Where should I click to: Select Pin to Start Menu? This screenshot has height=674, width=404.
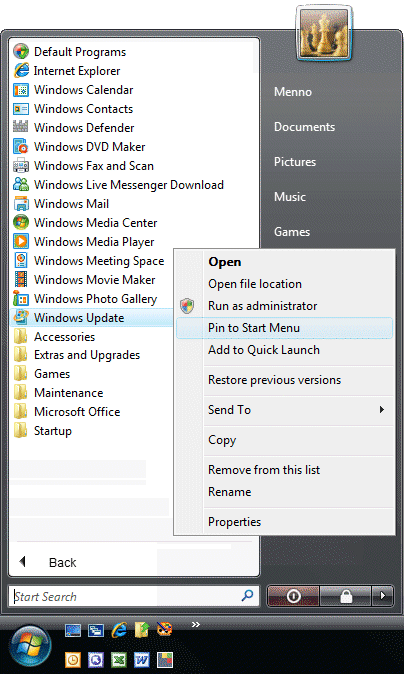click(284, 328)
